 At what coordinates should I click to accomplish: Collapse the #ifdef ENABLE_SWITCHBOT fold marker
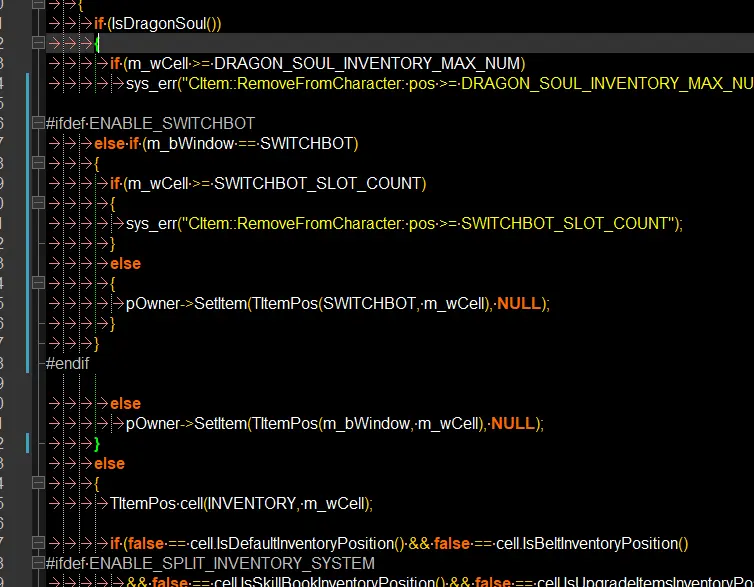(37, 123)
